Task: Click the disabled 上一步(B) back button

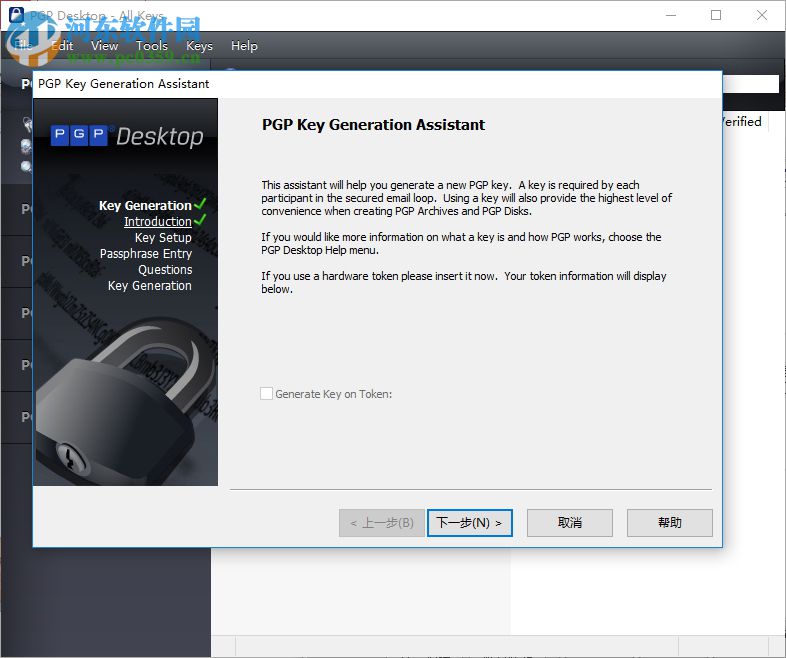Action: click(x=382, y=523)
